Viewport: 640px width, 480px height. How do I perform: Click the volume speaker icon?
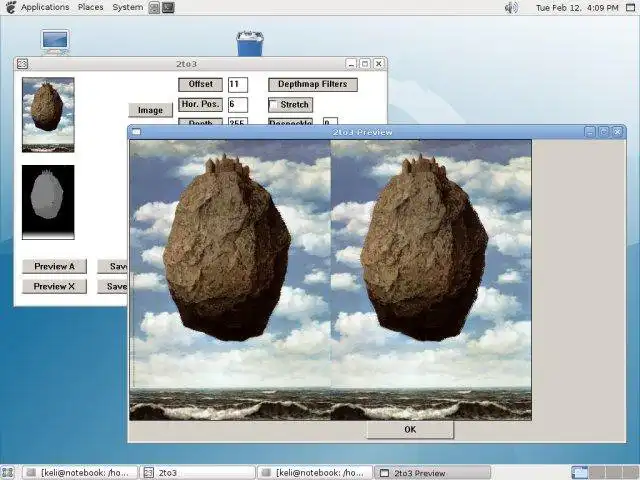pos(512,7)
